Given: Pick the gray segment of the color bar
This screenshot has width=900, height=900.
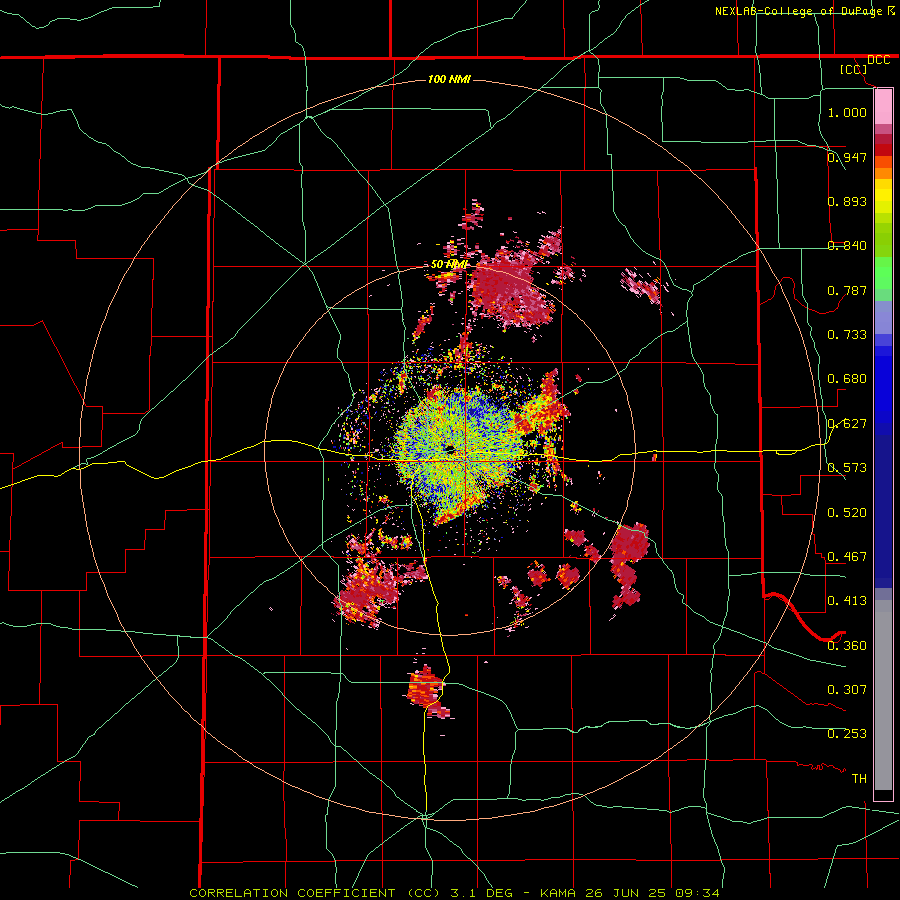Looking at the screenshot, I should [x=883, y=695].
